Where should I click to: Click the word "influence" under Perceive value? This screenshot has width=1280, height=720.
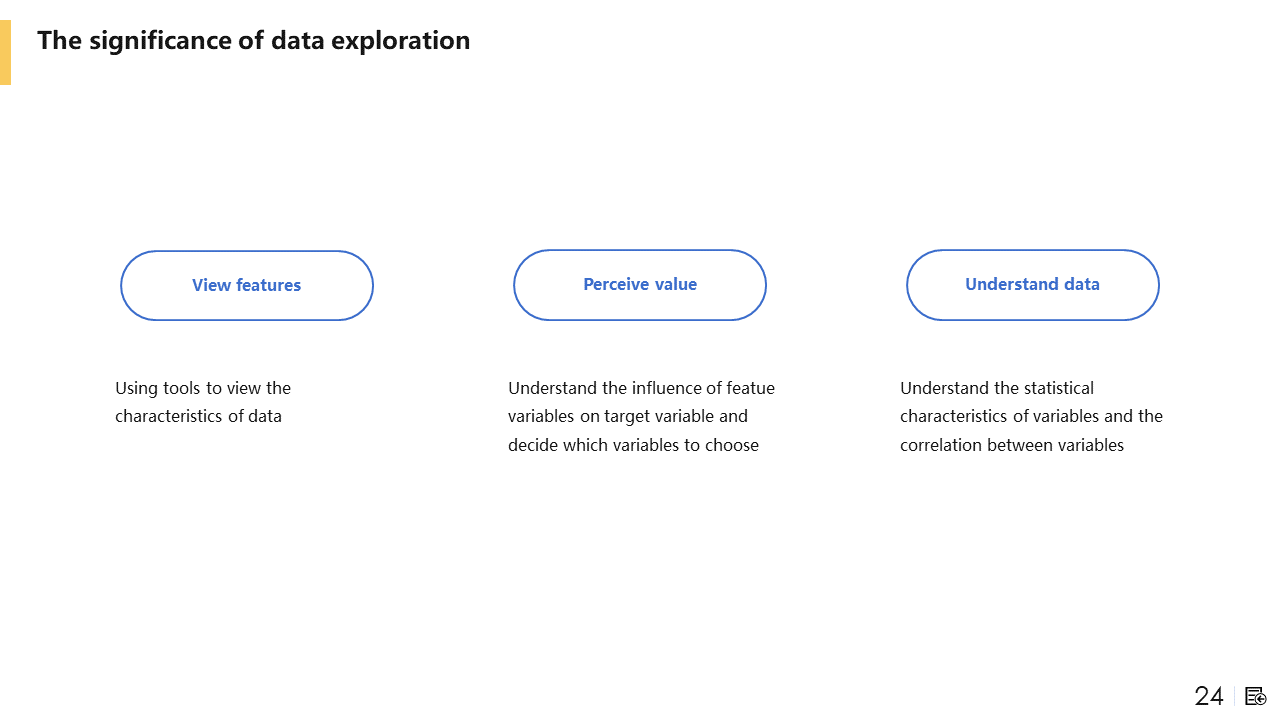click(x=666, y=388)
